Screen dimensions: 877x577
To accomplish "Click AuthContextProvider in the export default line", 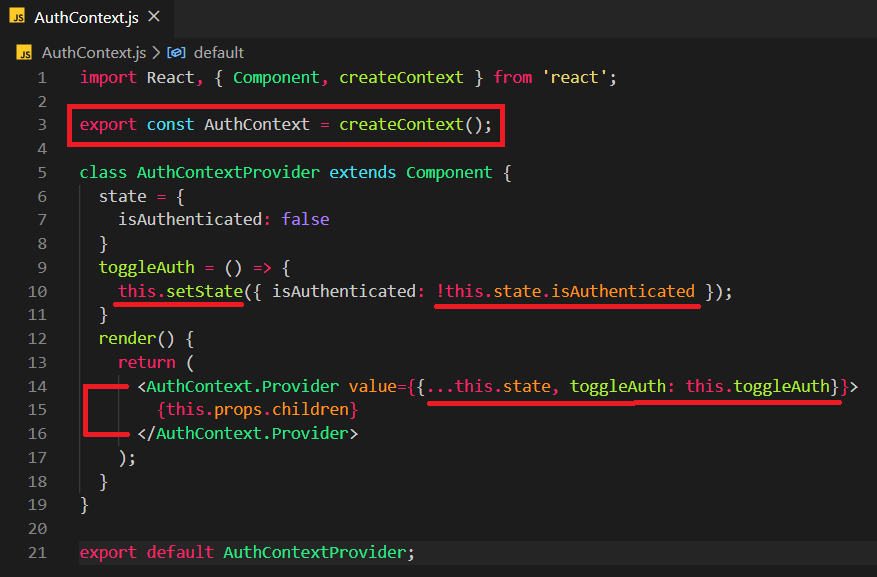I will click(x=315, y=552).
